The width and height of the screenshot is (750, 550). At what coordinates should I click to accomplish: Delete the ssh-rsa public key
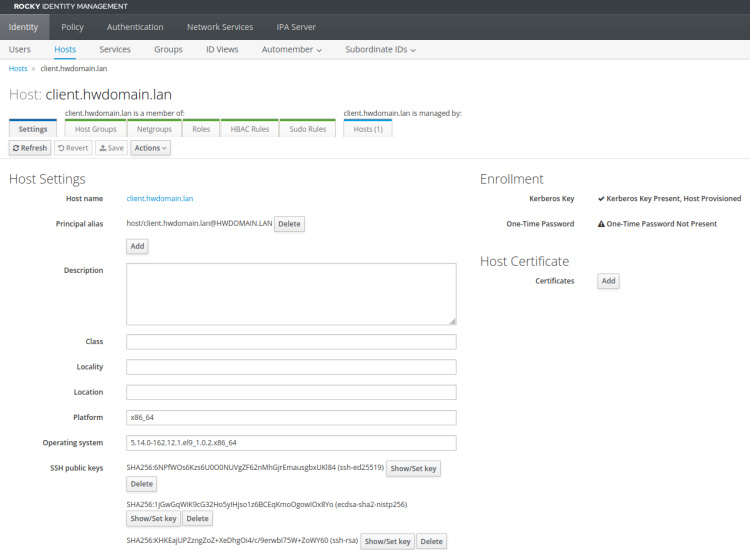pyautogui.click(x=431, y=541)
